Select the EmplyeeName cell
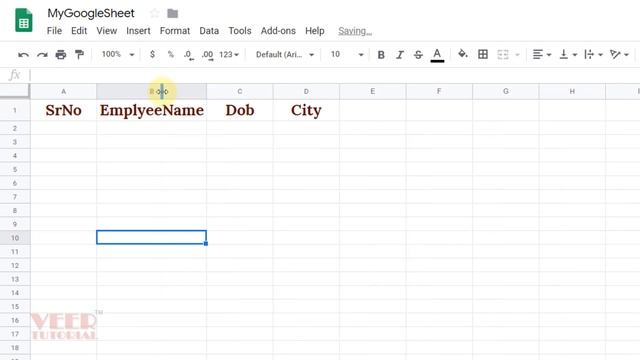This screenshot has height=360, width=640. (151, 110)
